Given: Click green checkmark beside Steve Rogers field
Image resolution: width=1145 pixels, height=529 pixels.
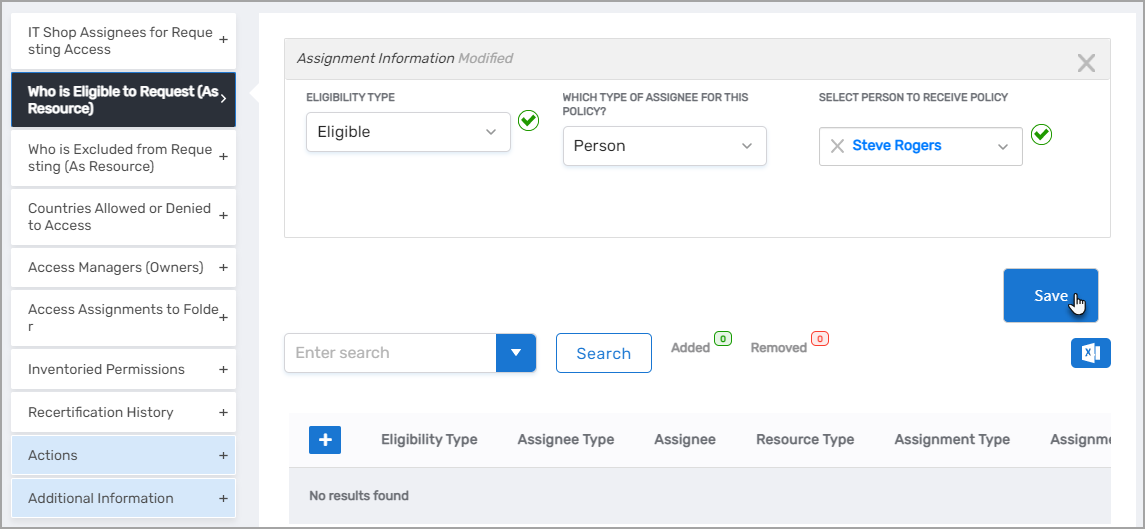Looking at the screenshot, I should coord(1041,134).
